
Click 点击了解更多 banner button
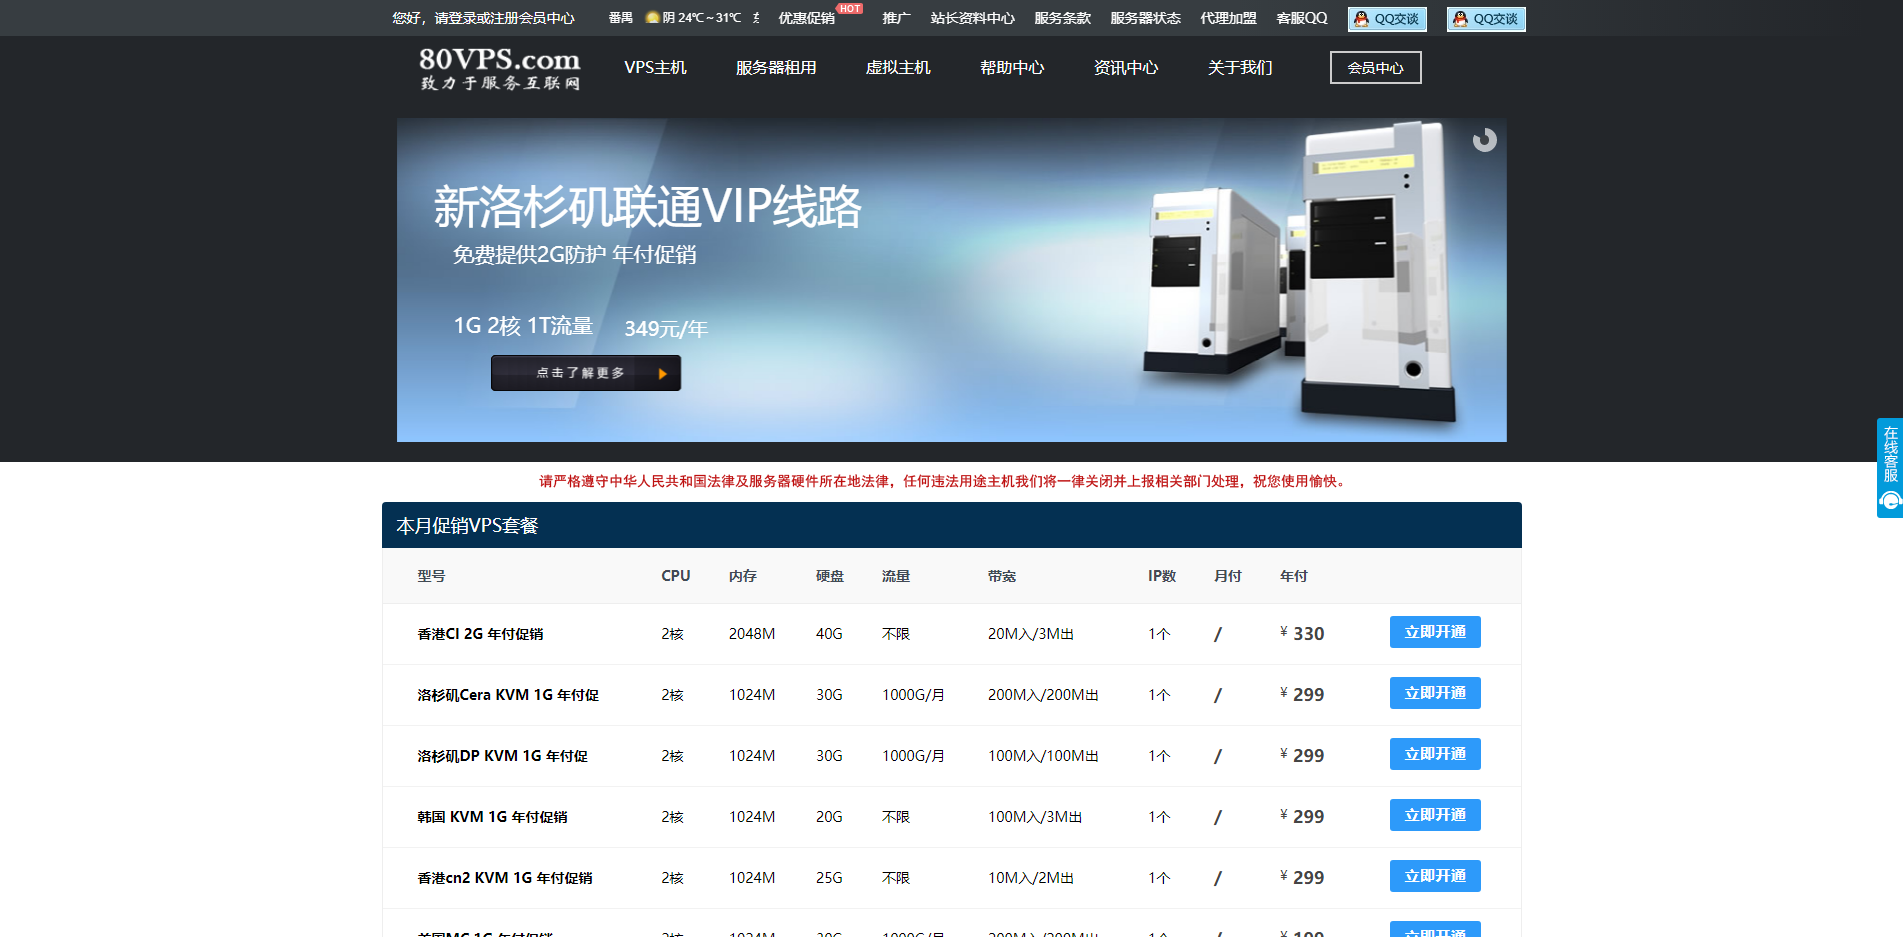tap(585, 373)
